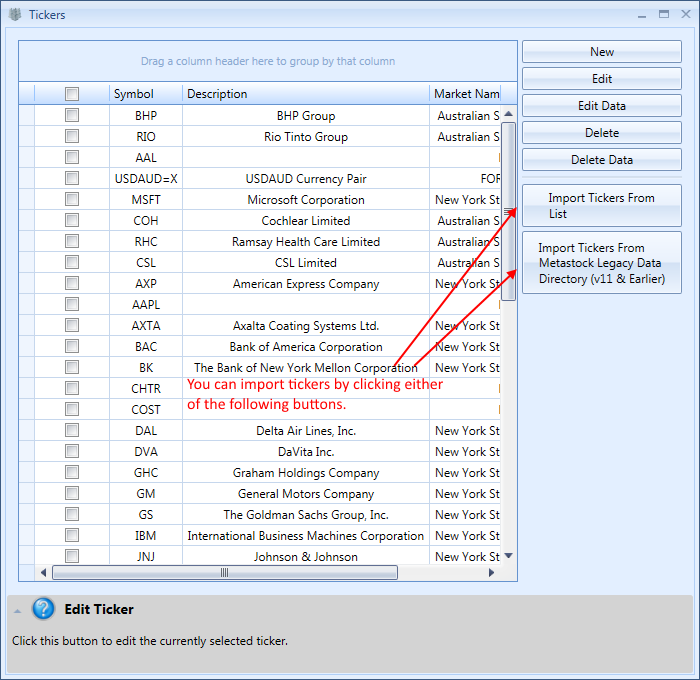
Task: Click the Edit button
Action: pyautogui.click(x=602, y=79)
